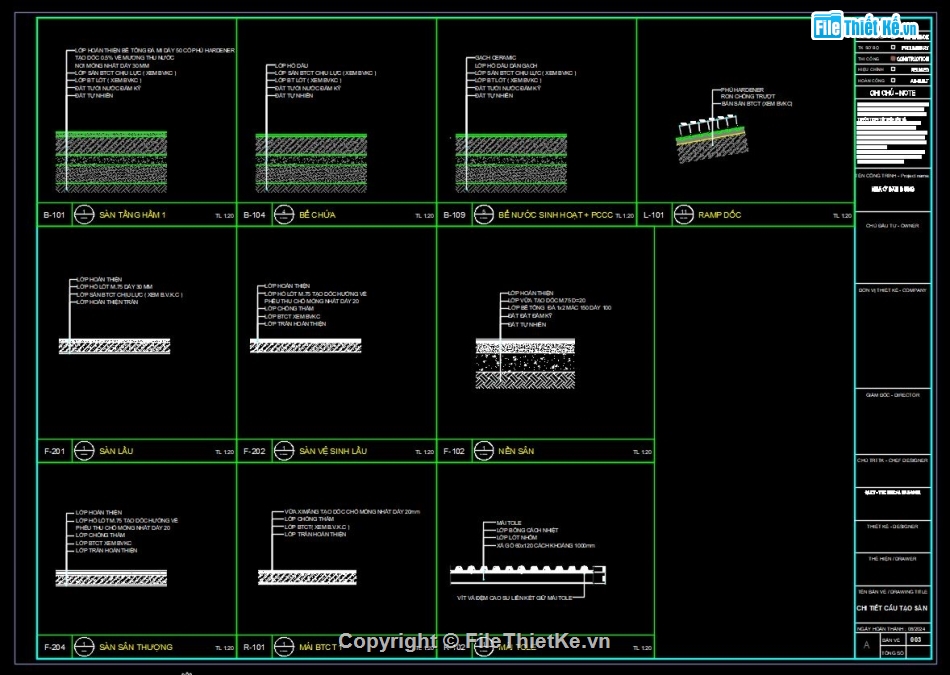Click the 'GIÁM ĐỐC - DIRECTOR' label
Screen dimensions: 950x675
[892, 395]
